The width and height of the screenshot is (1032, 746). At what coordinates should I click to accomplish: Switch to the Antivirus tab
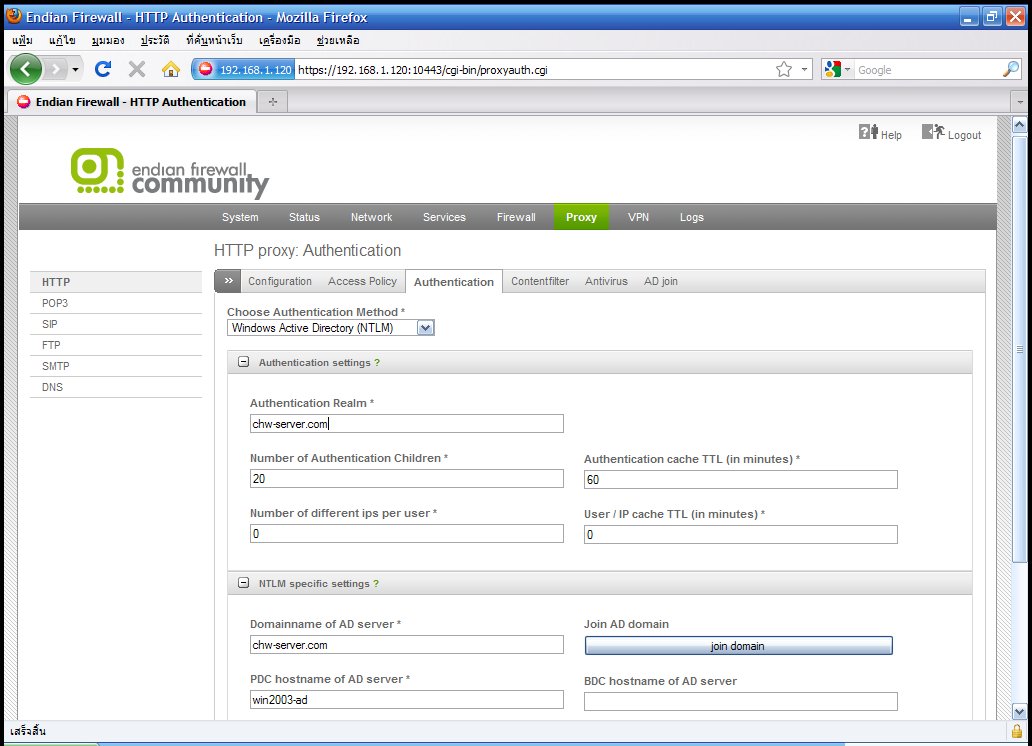click(606, 281)
